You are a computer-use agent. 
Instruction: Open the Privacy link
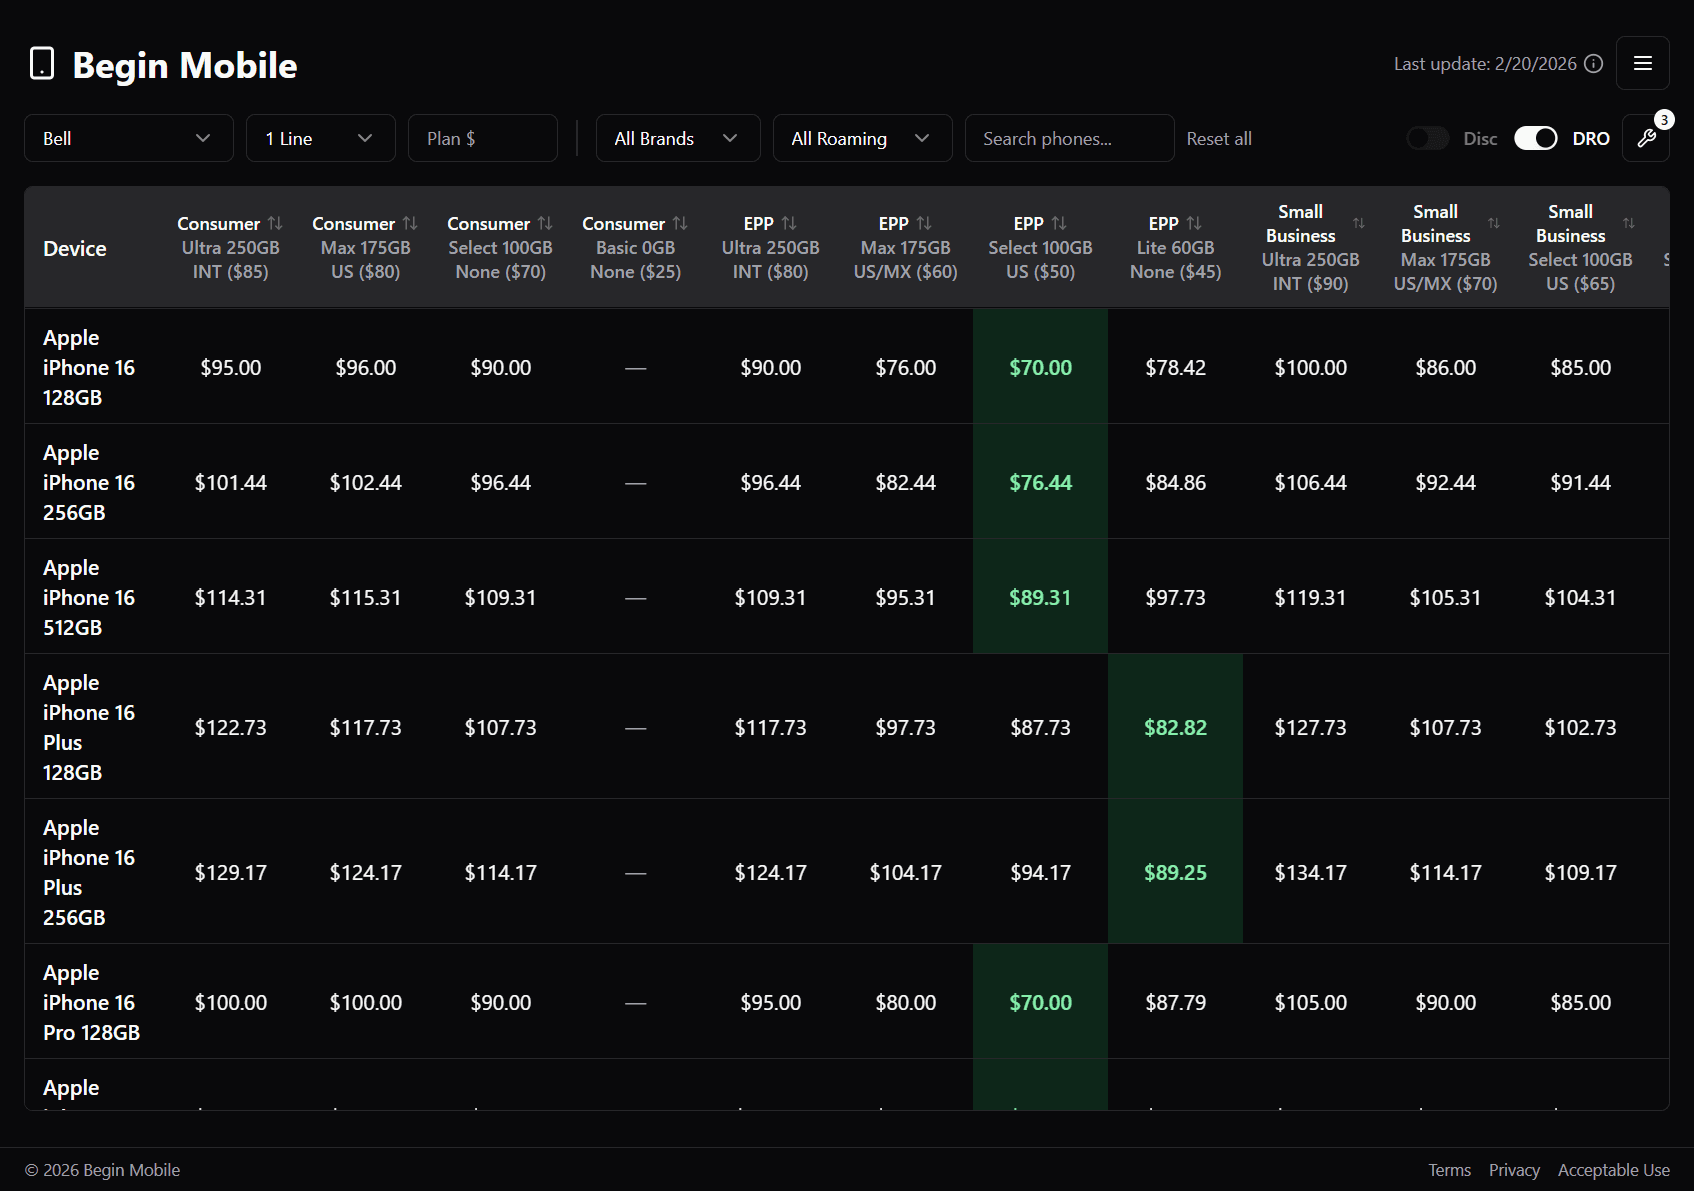[1514, 1169]
